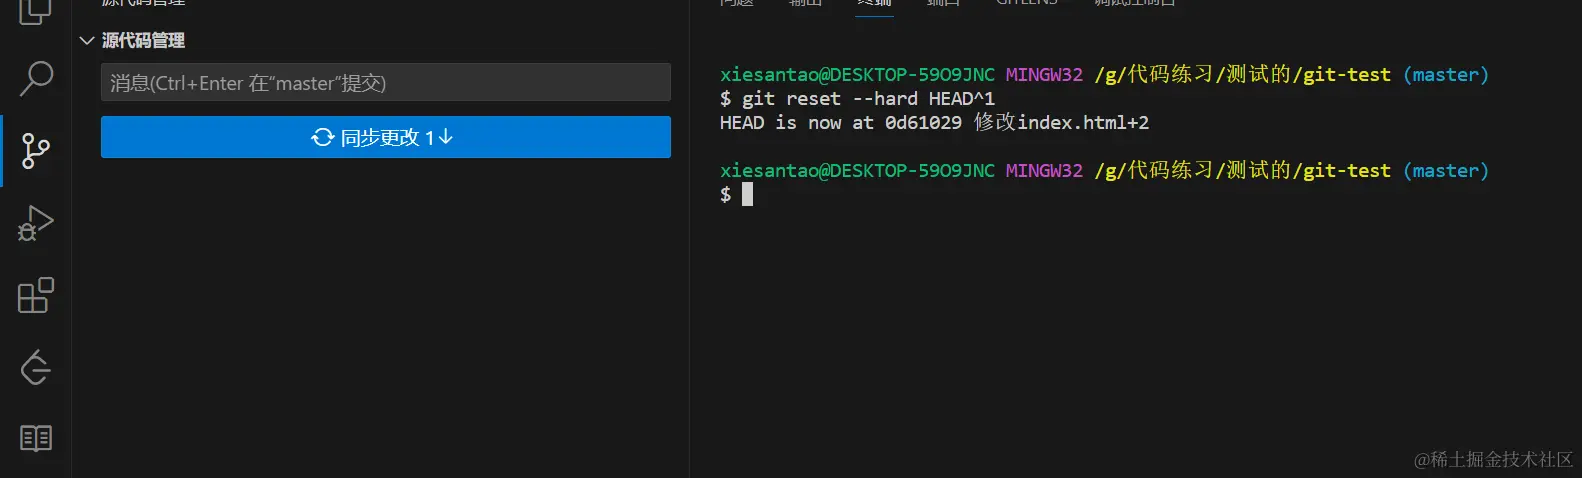Open the Search view magnifier icon
Screen dimensions: 1582x478
click(36, 79)
